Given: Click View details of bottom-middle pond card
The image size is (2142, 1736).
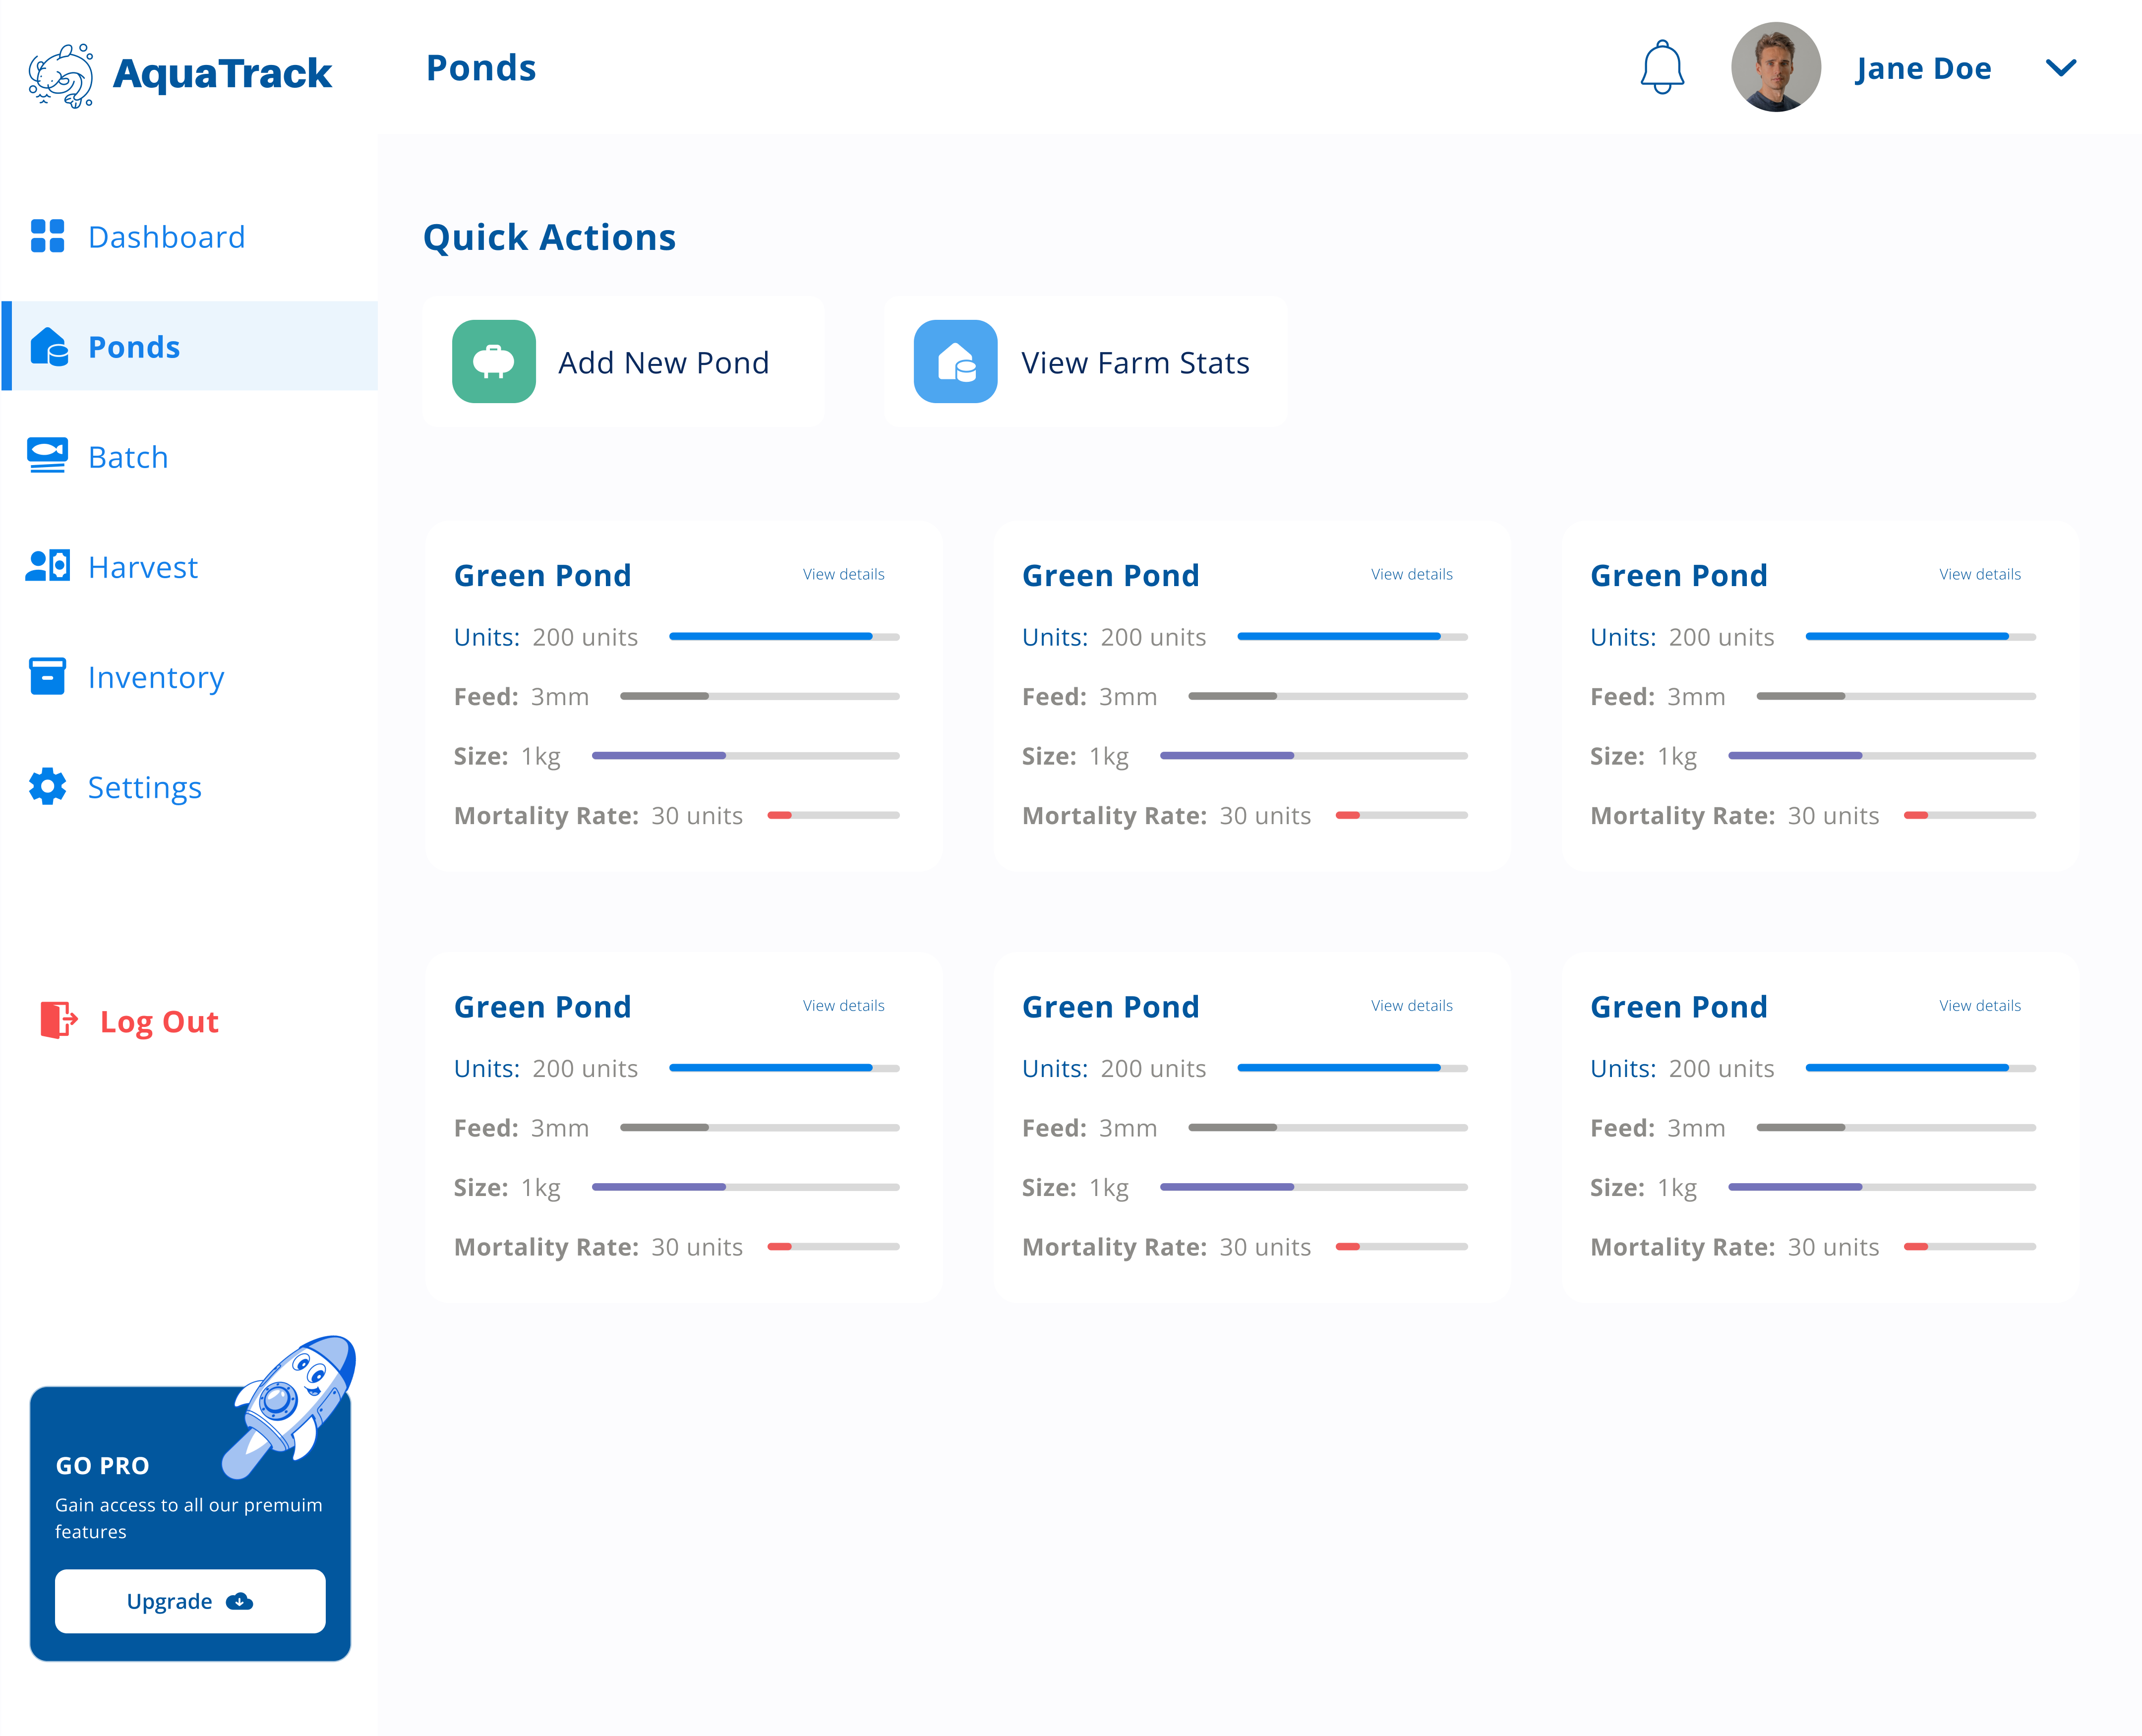Looking at the screenshot, I should tap(1411, 1005).
